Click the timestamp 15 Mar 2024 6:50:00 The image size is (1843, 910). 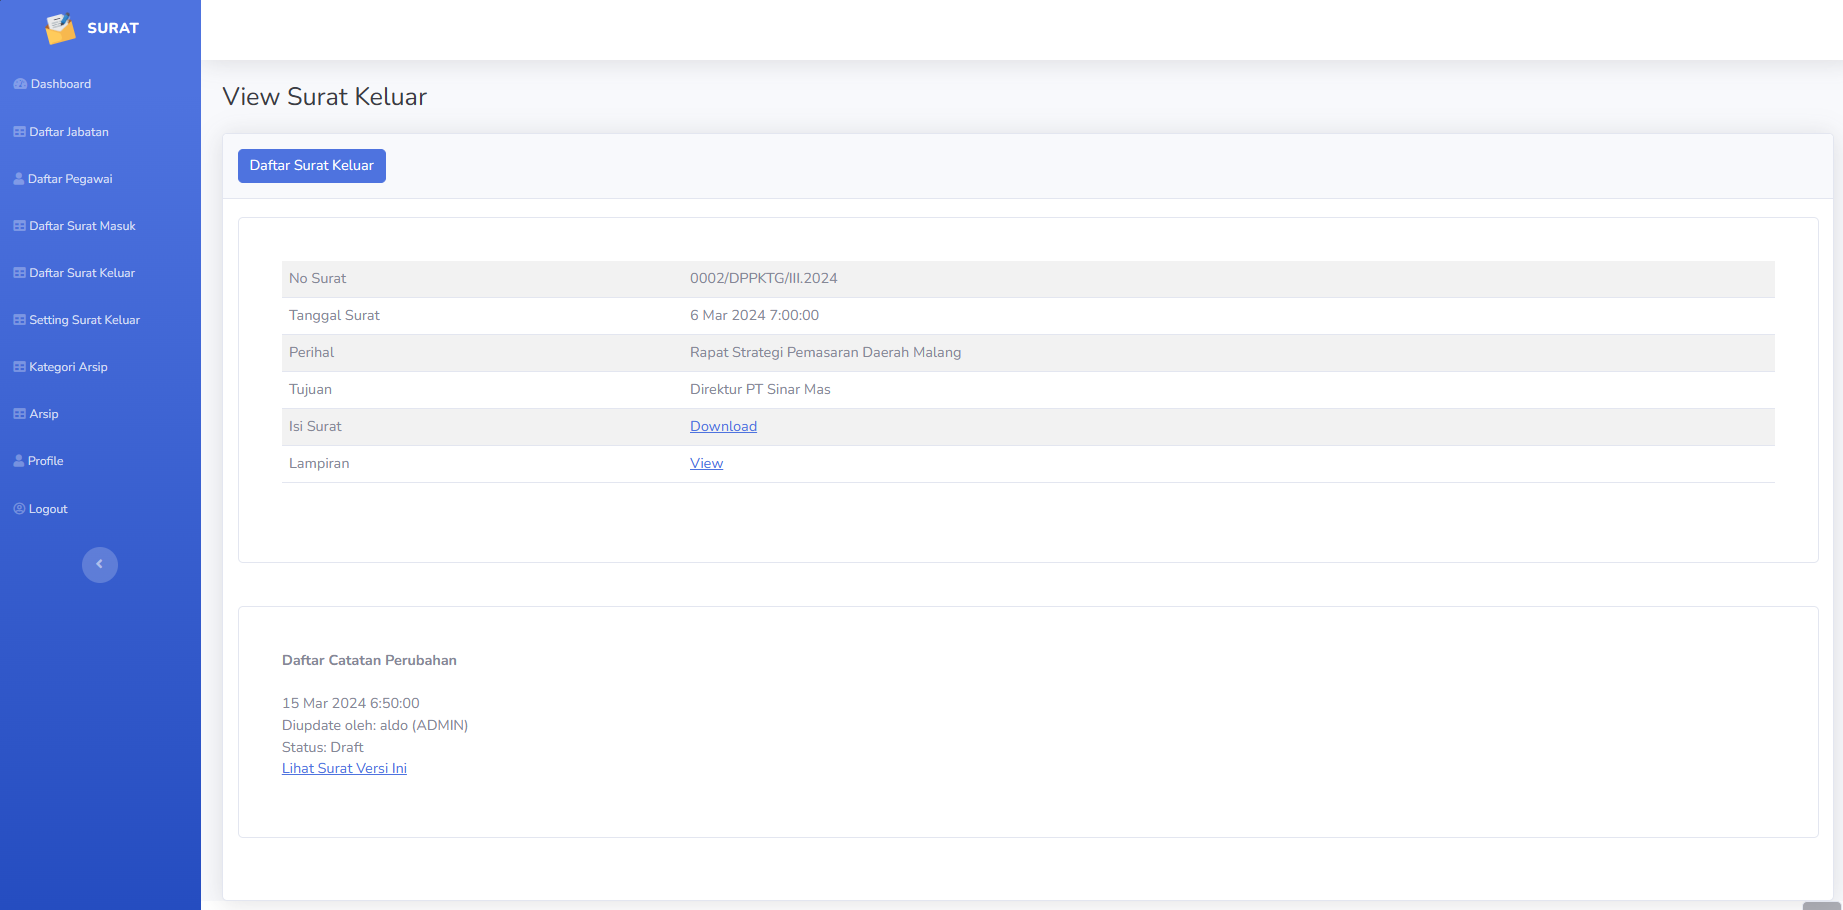tap(351, 703)
